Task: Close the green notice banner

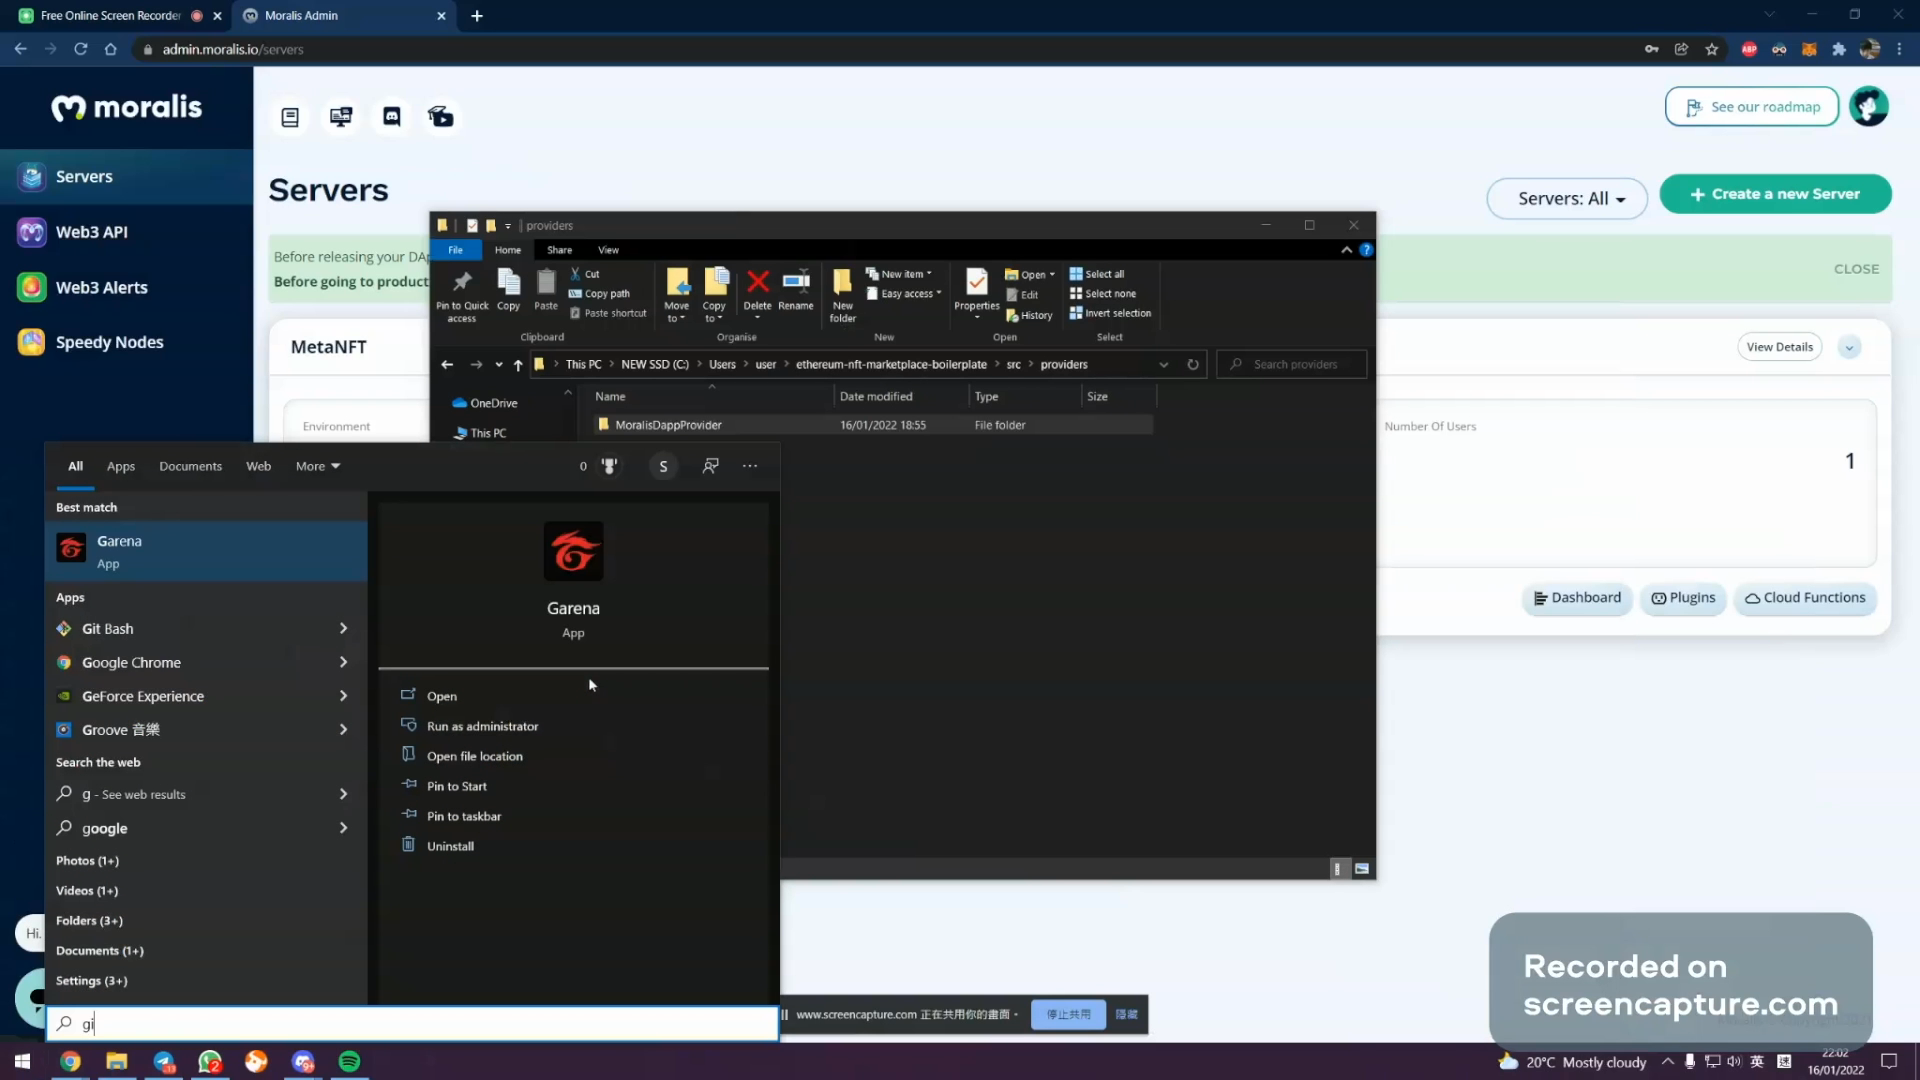Action: pyautogui.click(x=1856, y=269)
